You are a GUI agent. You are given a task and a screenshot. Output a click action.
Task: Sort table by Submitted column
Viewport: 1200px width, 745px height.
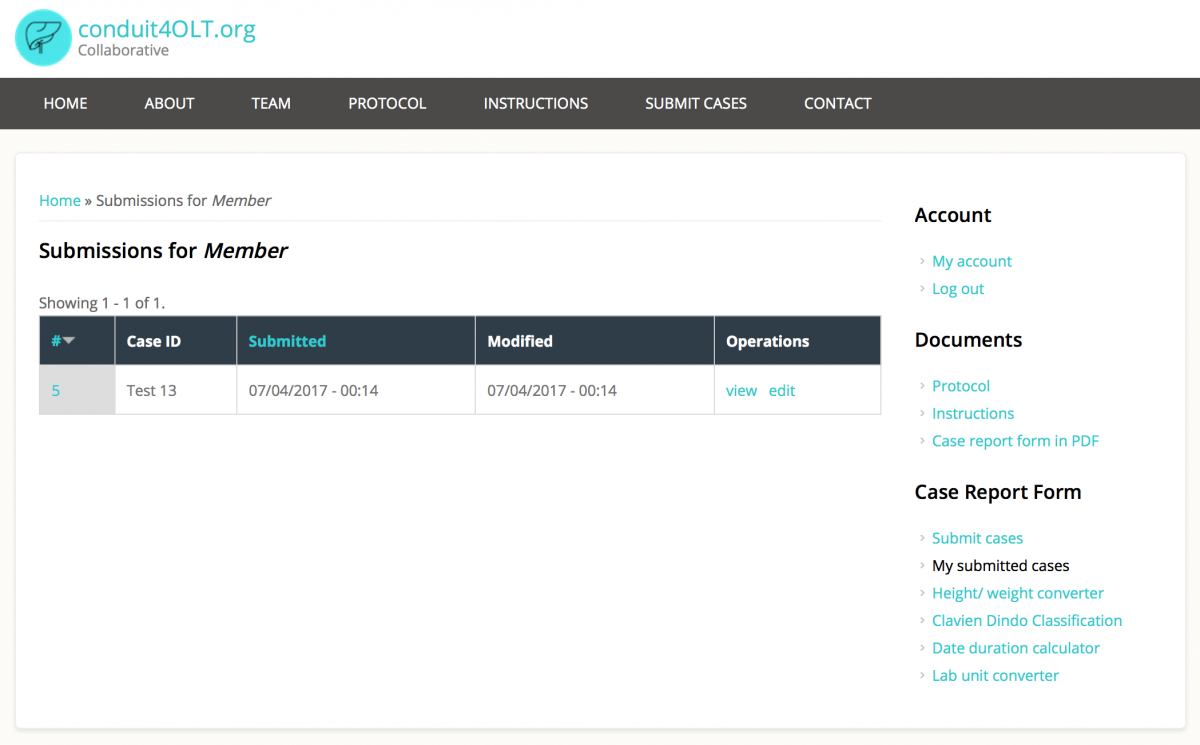click(x=287, y=341)
